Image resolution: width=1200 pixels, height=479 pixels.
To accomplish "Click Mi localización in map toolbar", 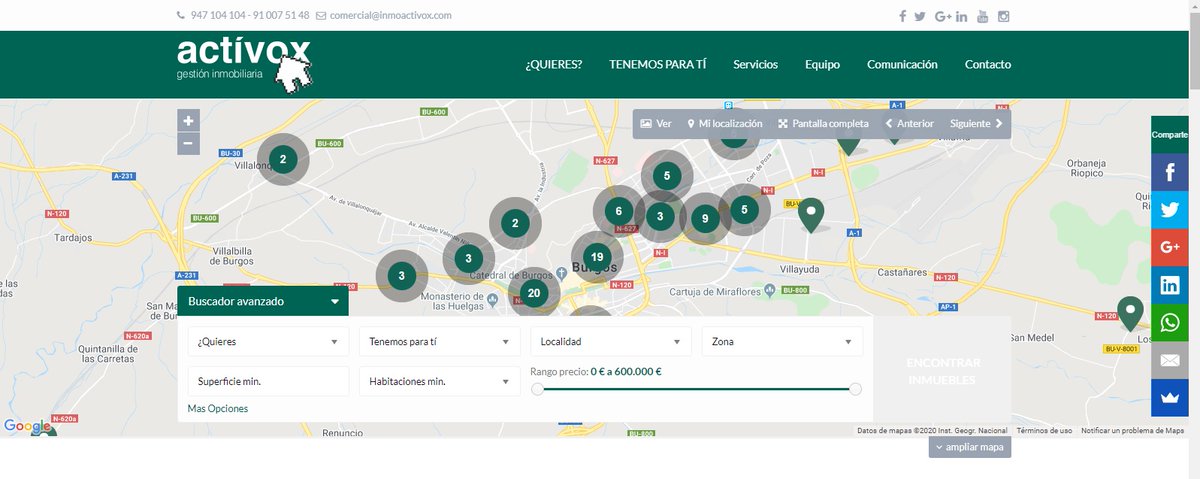I will (725, 124).
